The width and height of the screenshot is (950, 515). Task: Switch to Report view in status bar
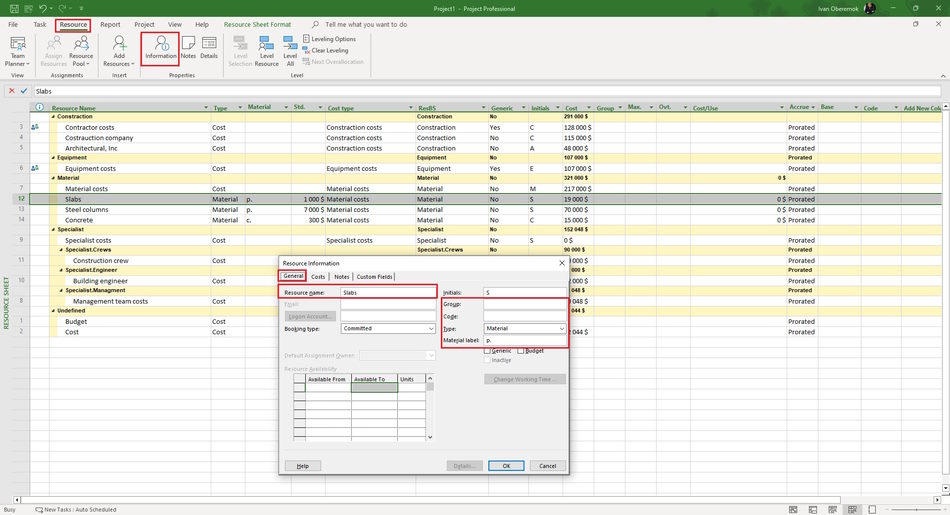pos(872,510)
